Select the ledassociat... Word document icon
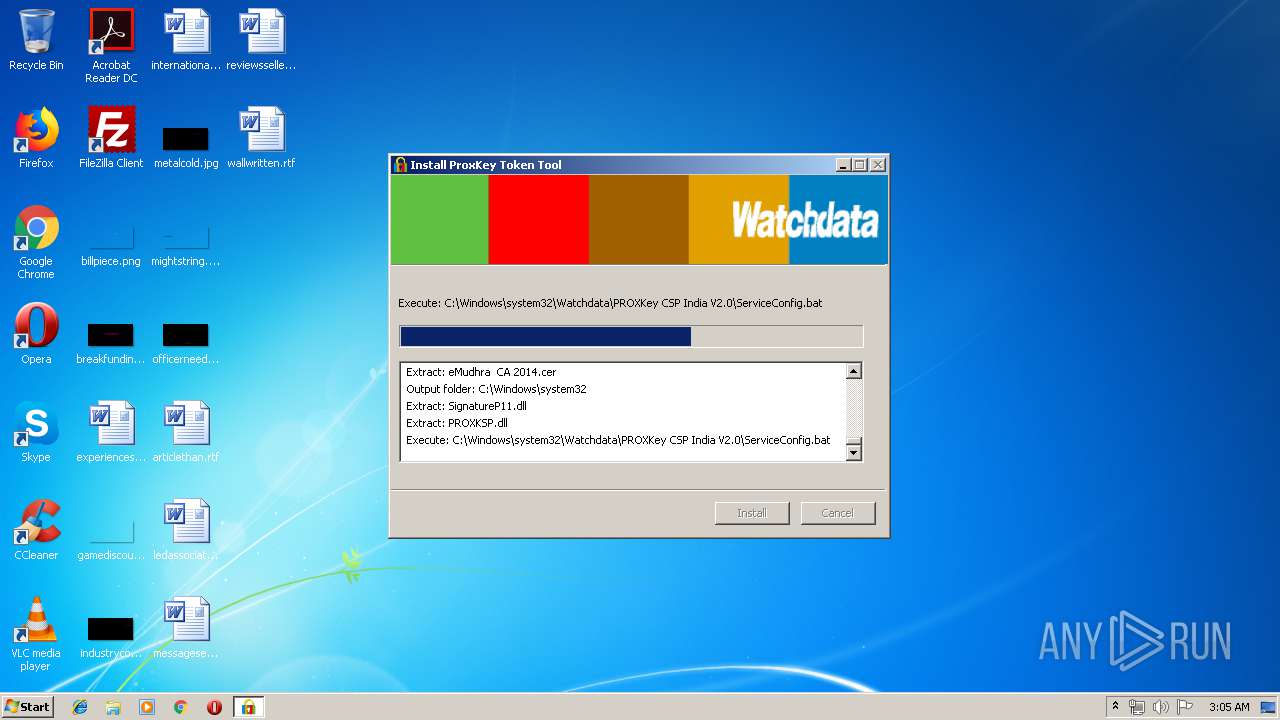 pos(186,530)
